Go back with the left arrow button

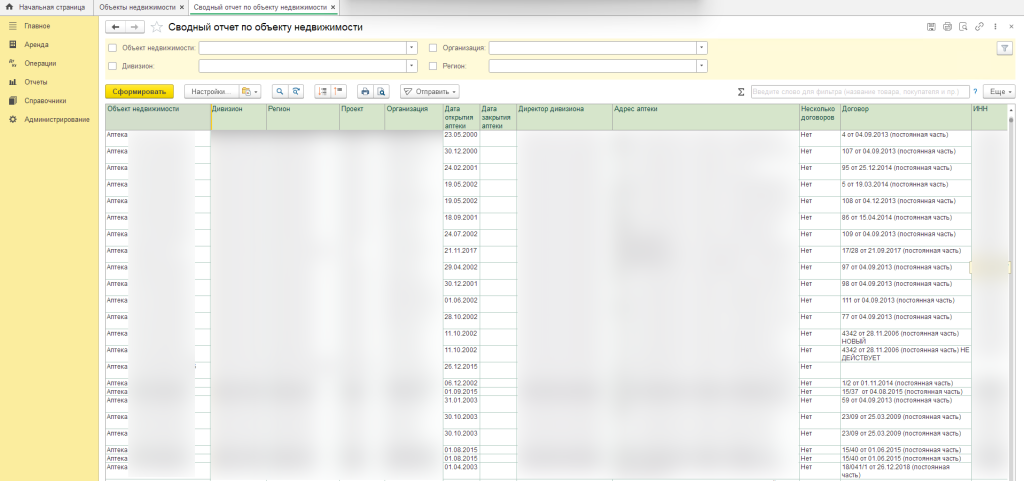point(116,27)
